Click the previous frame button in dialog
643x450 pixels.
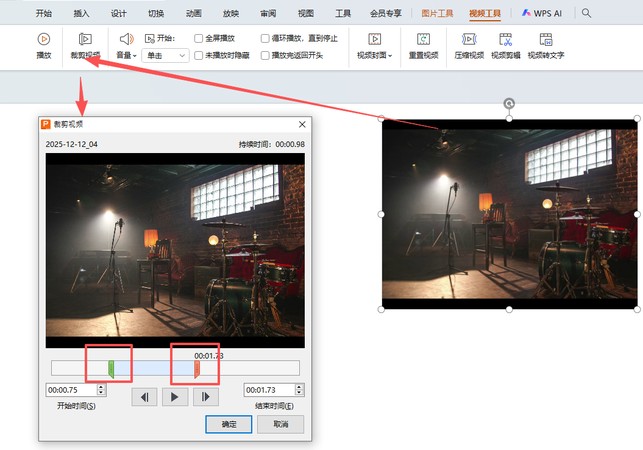[144, 397]
